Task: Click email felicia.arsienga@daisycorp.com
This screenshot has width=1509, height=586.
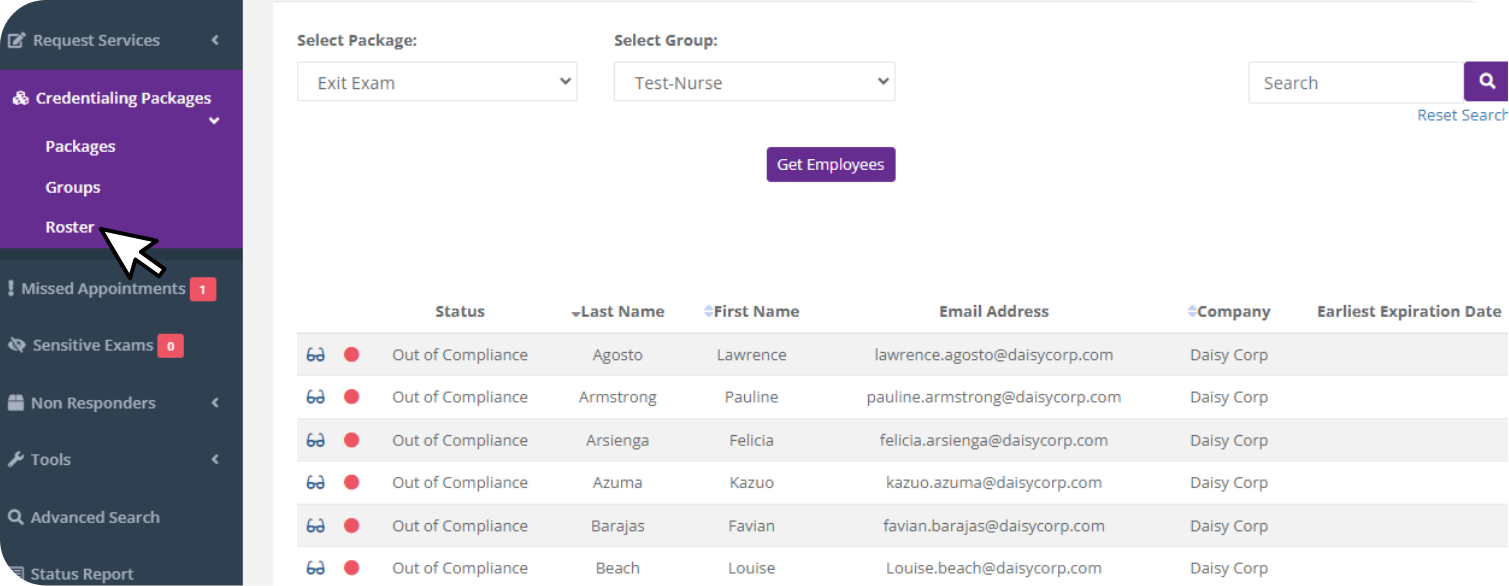Action: coord(994,440)
